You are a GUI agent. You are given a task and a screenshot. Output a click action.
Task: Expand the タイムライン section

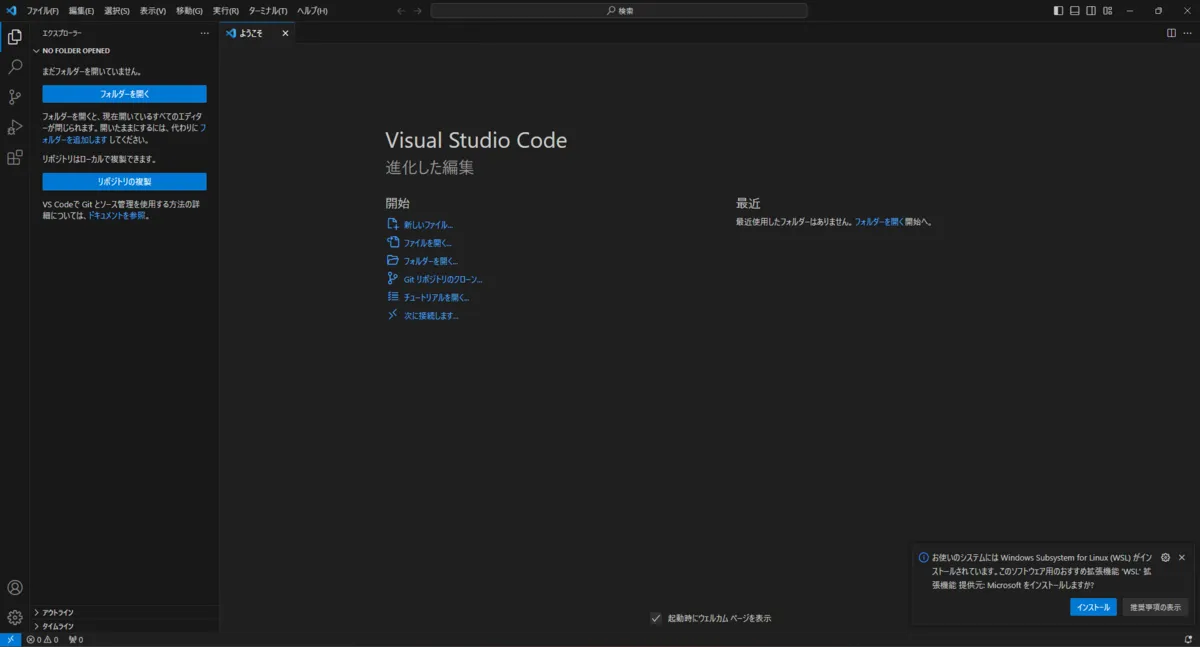[x=58, y=626]
